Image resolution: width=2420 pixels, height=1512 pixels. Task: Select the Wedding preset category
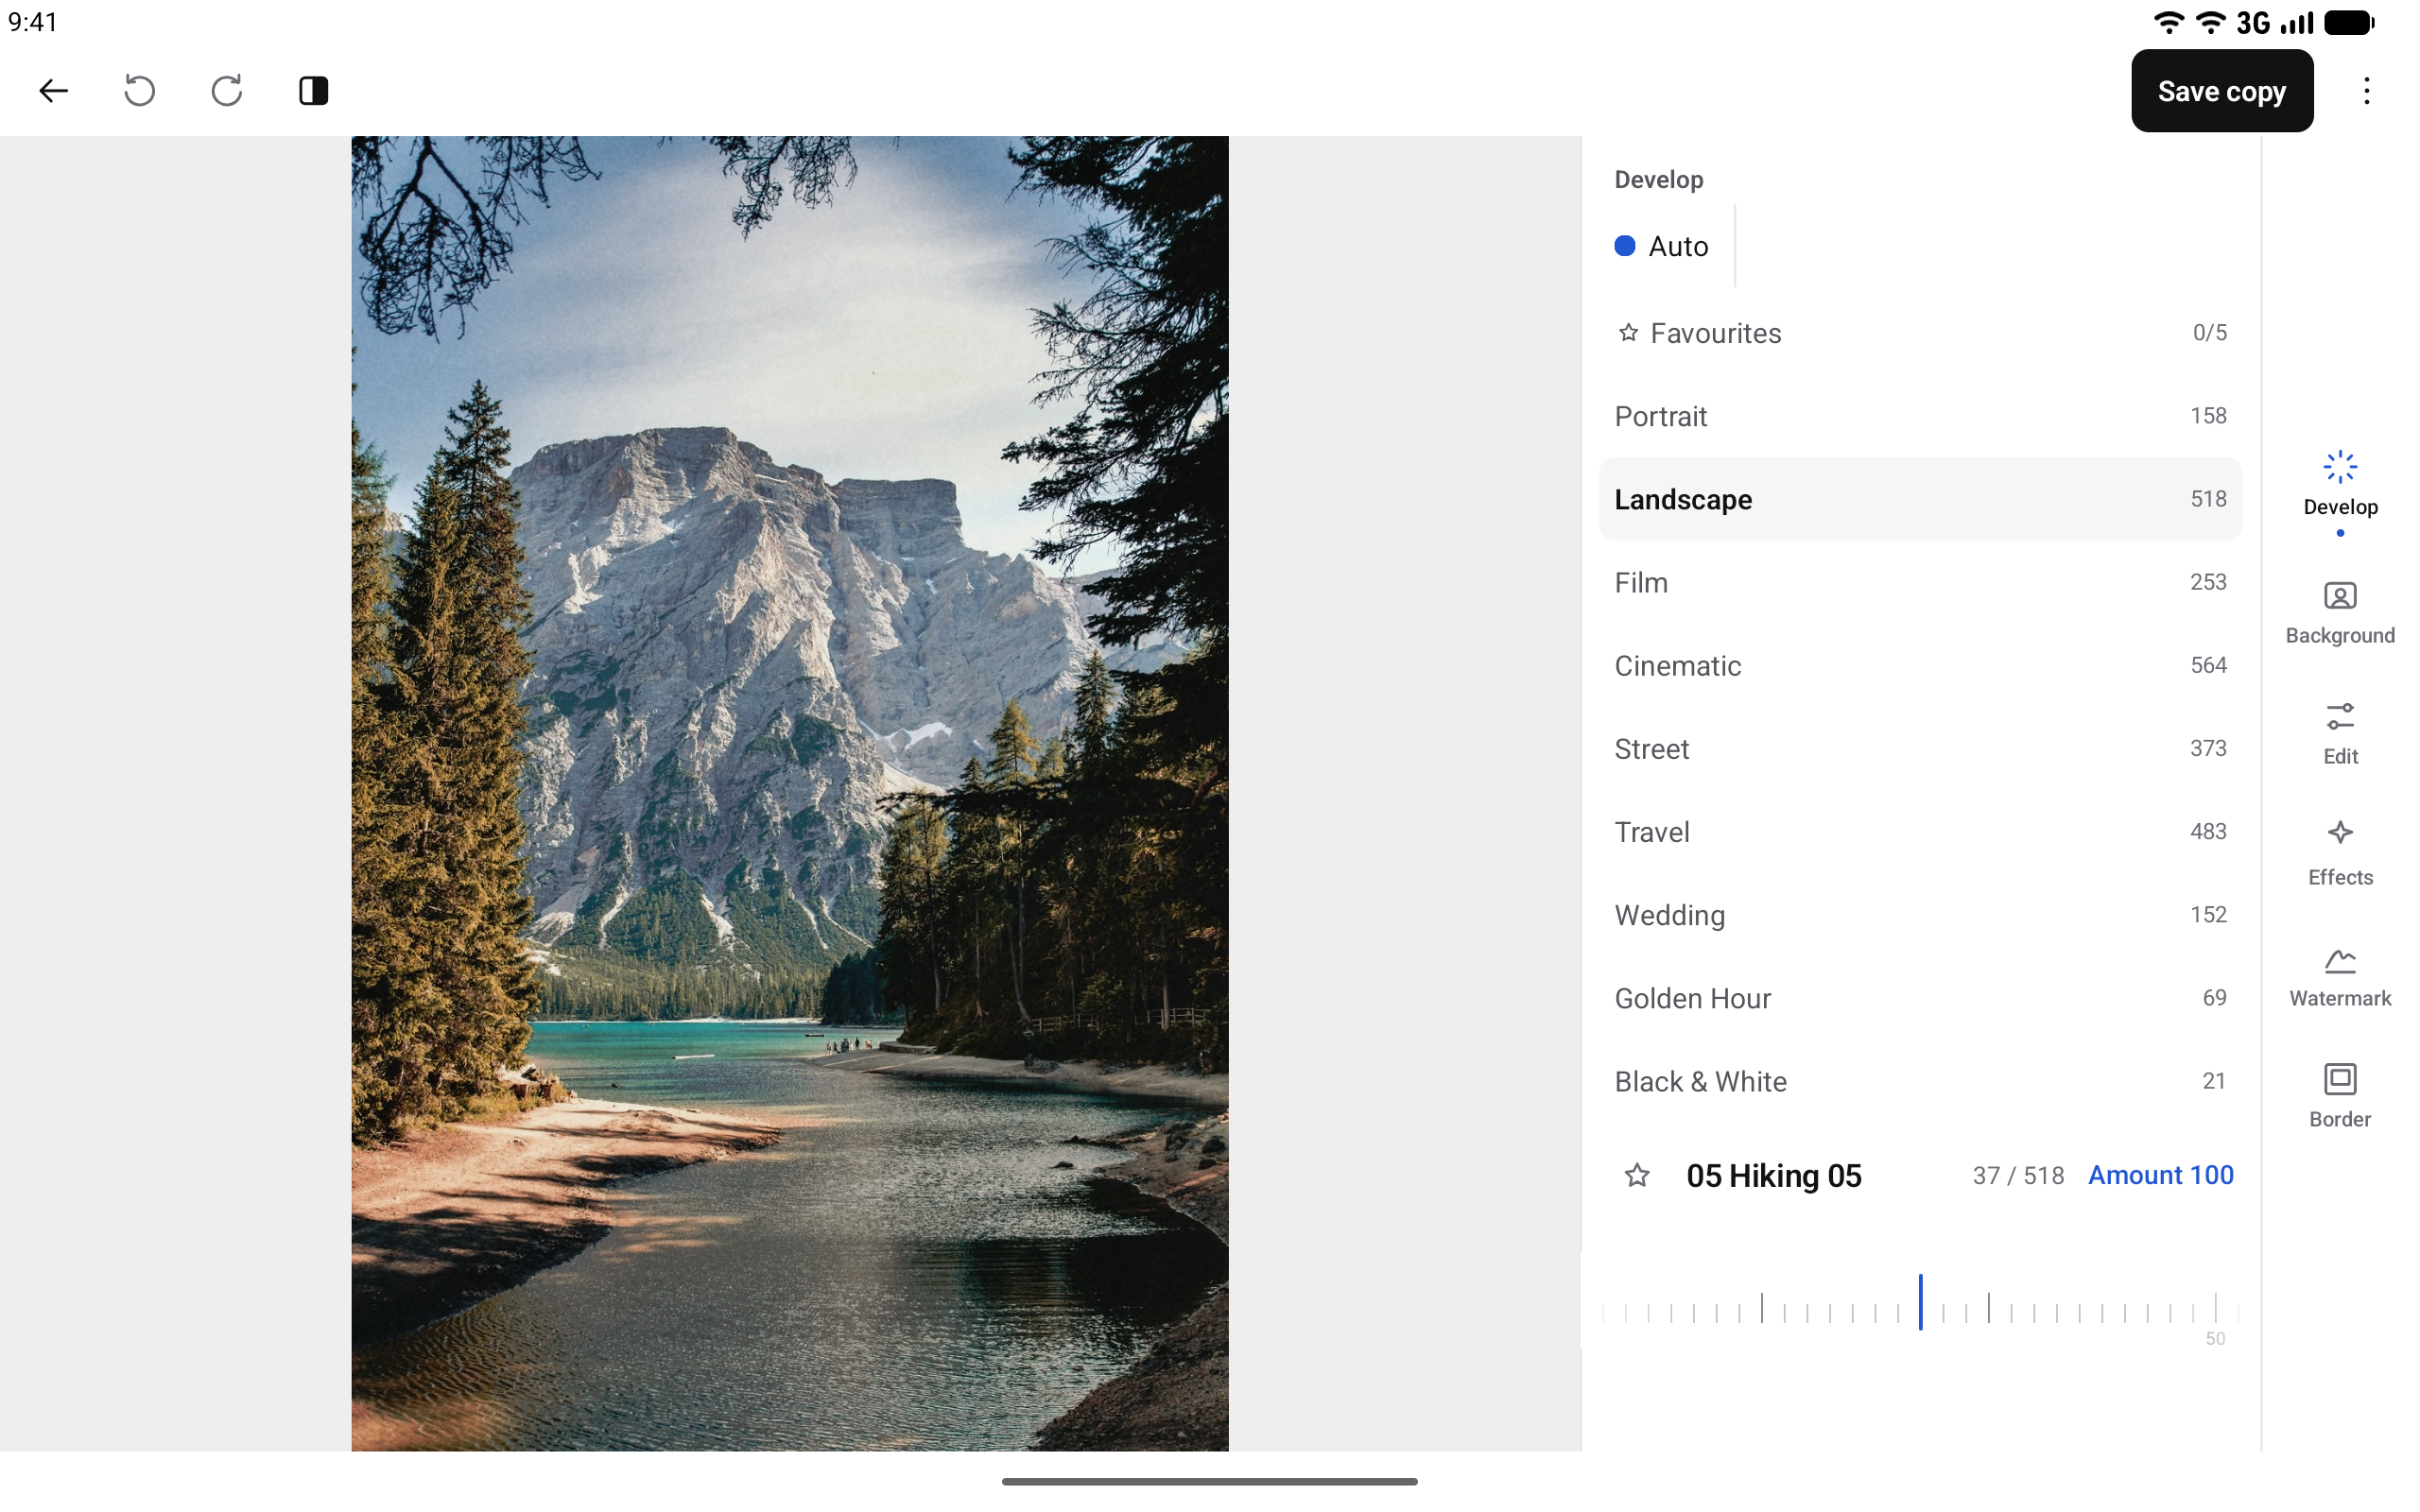(1920, 914)
